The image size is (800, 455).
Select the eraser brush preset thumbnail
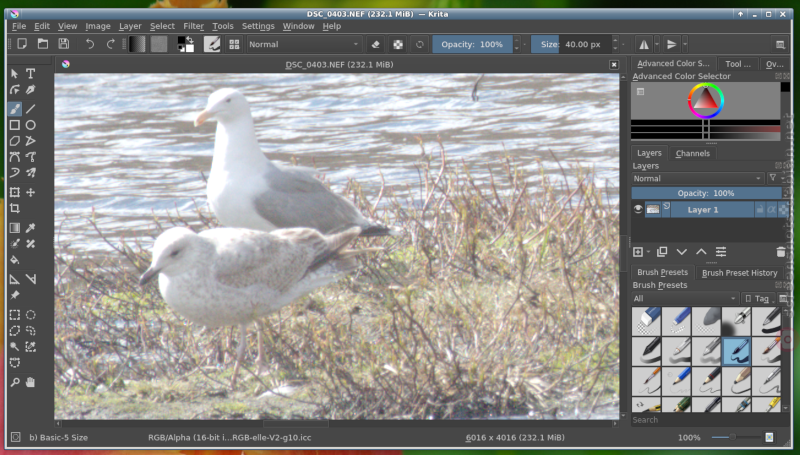tap(646, 321)
